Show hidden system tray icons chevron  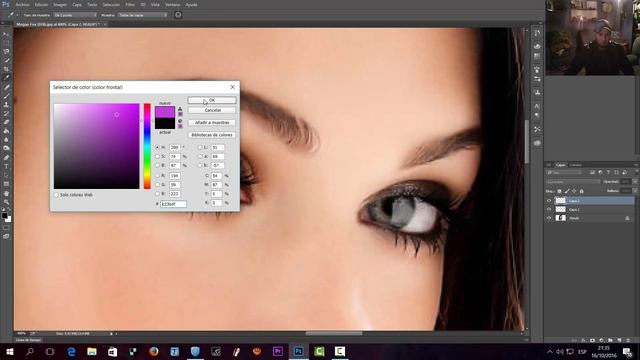[x=550, y=351]
